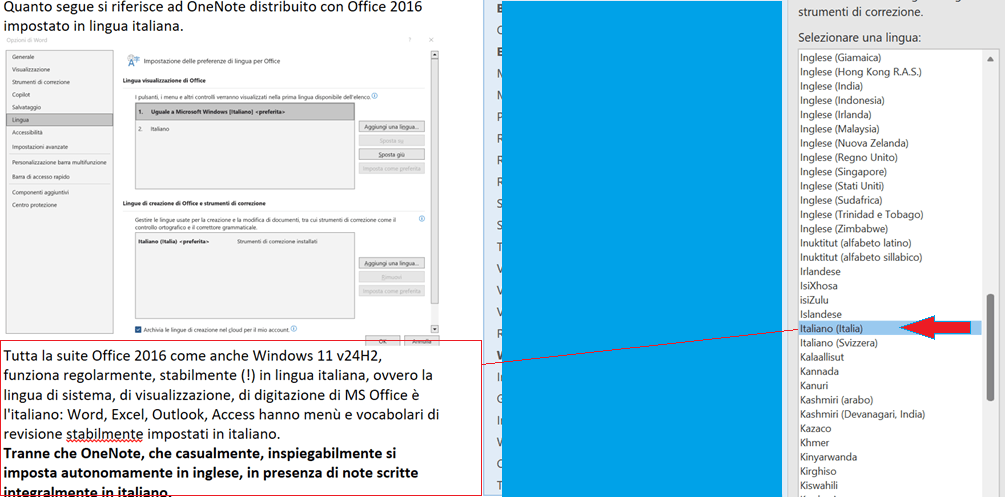Click the help question mark in Opzioni di Word
This screenshot has height=497, width=1005.
tap(410, 40)
